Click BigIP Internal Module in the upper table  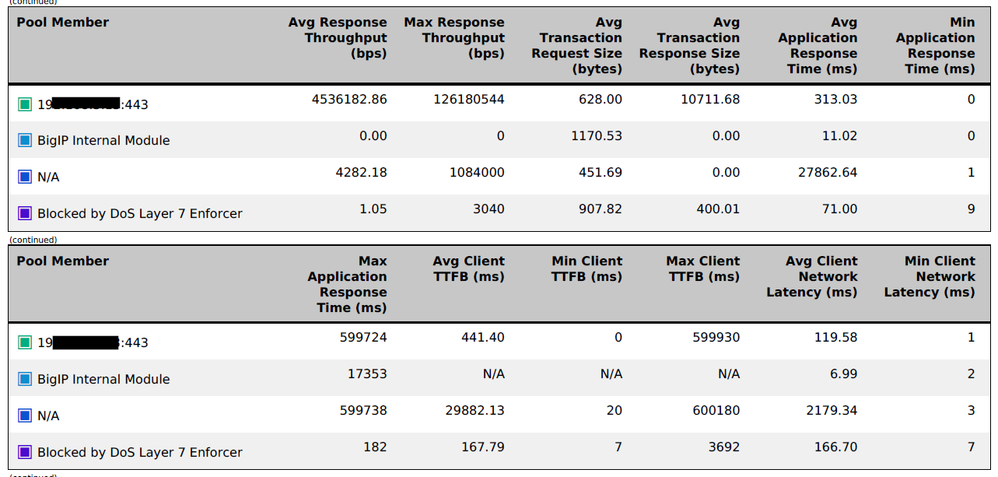103,141
